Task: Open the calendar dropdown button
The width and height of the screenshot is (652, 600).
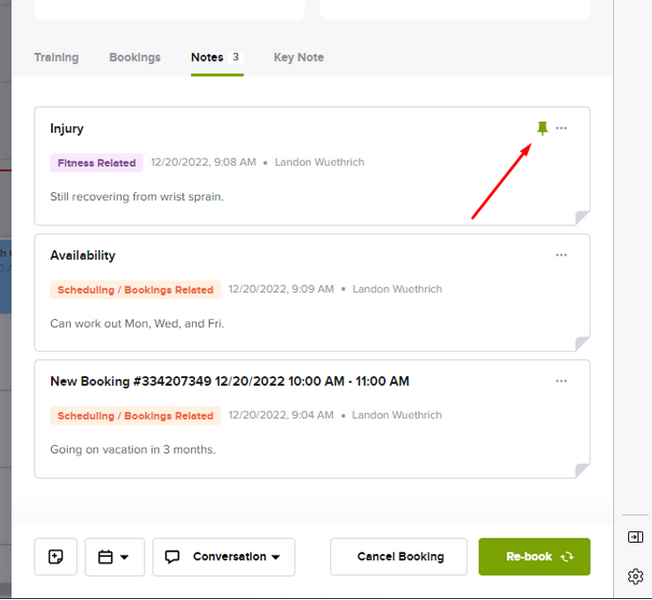Action: pyautogui.click(x=115, y=557)
